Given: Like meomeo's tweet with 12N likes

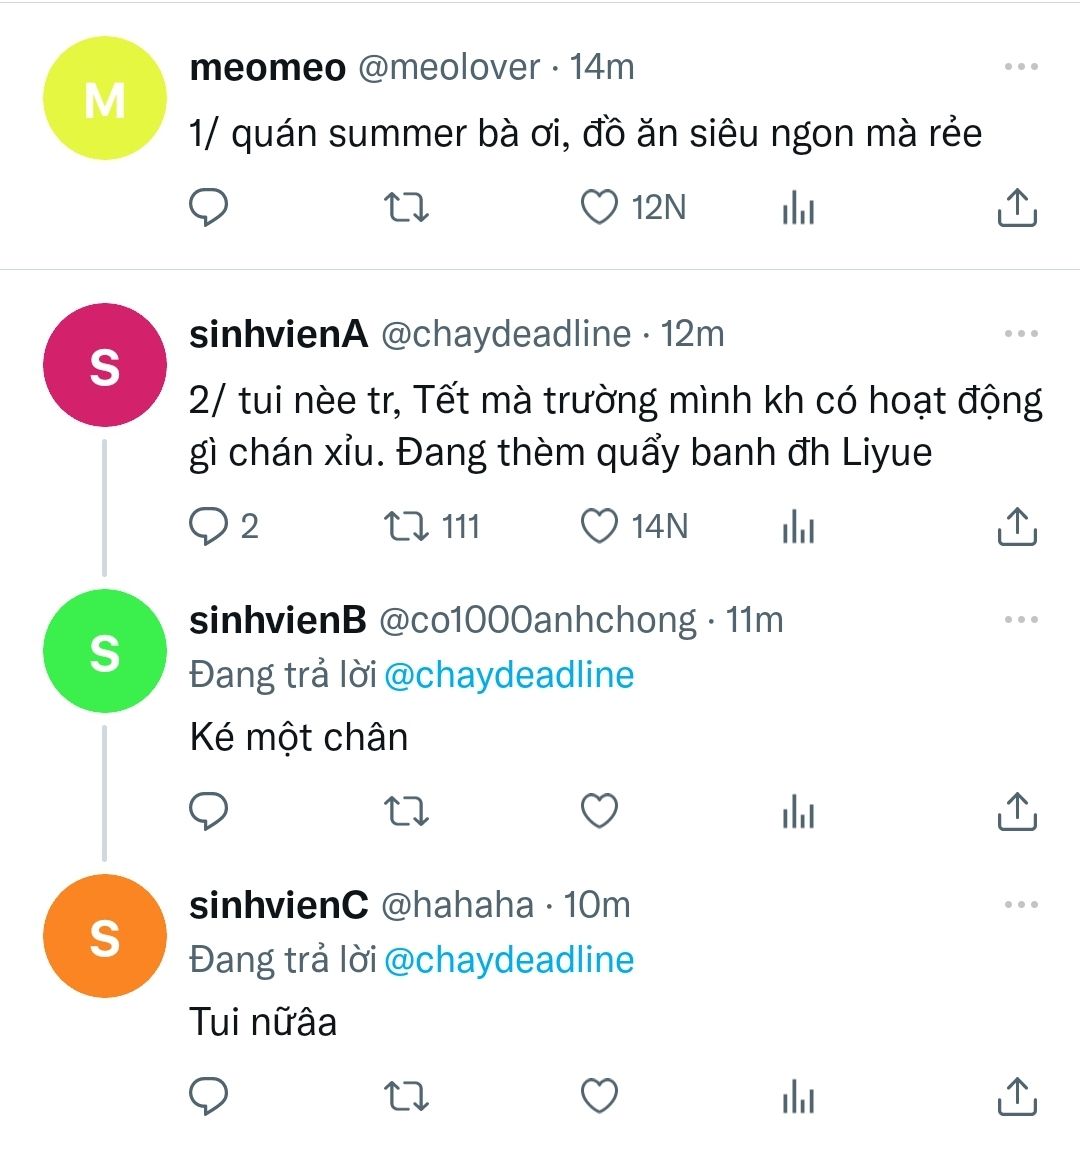Looking at the screenshot, I should [x=600, y=208].
